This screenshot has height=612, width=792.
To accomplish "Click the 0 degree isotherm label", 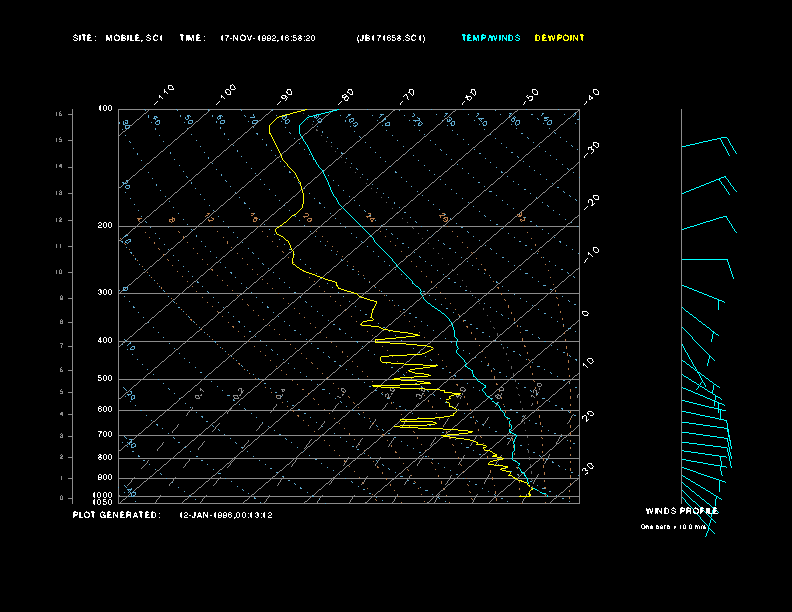I will [586, 314].
